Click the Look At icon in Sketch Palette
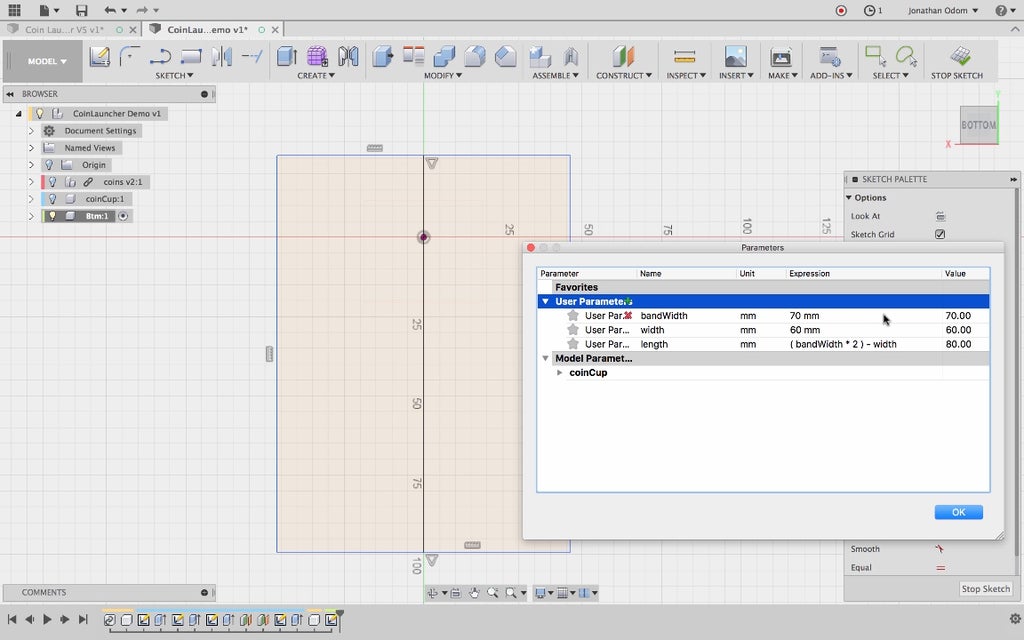The height and width of the screenshot is (640, 1024). pyautogui.click(x=940, y=216)
